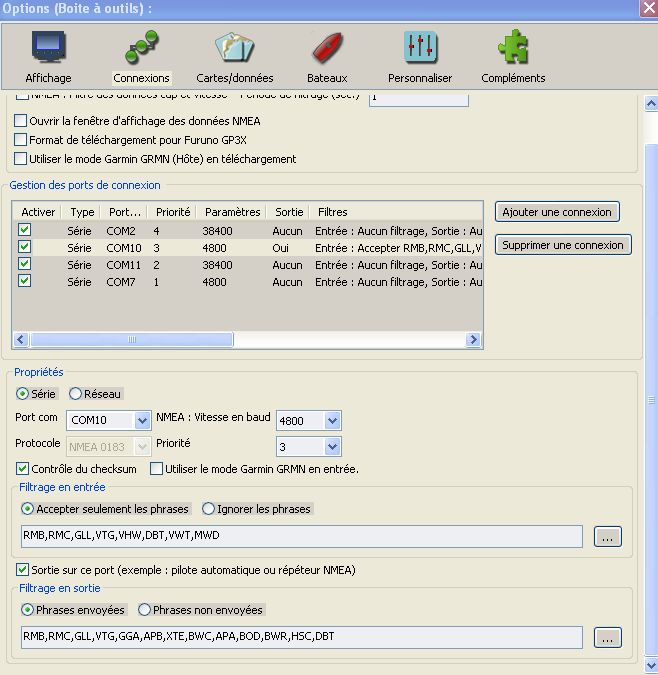Click the Supprimer une connexion button
658x675 pixels.
coord(563,245)
